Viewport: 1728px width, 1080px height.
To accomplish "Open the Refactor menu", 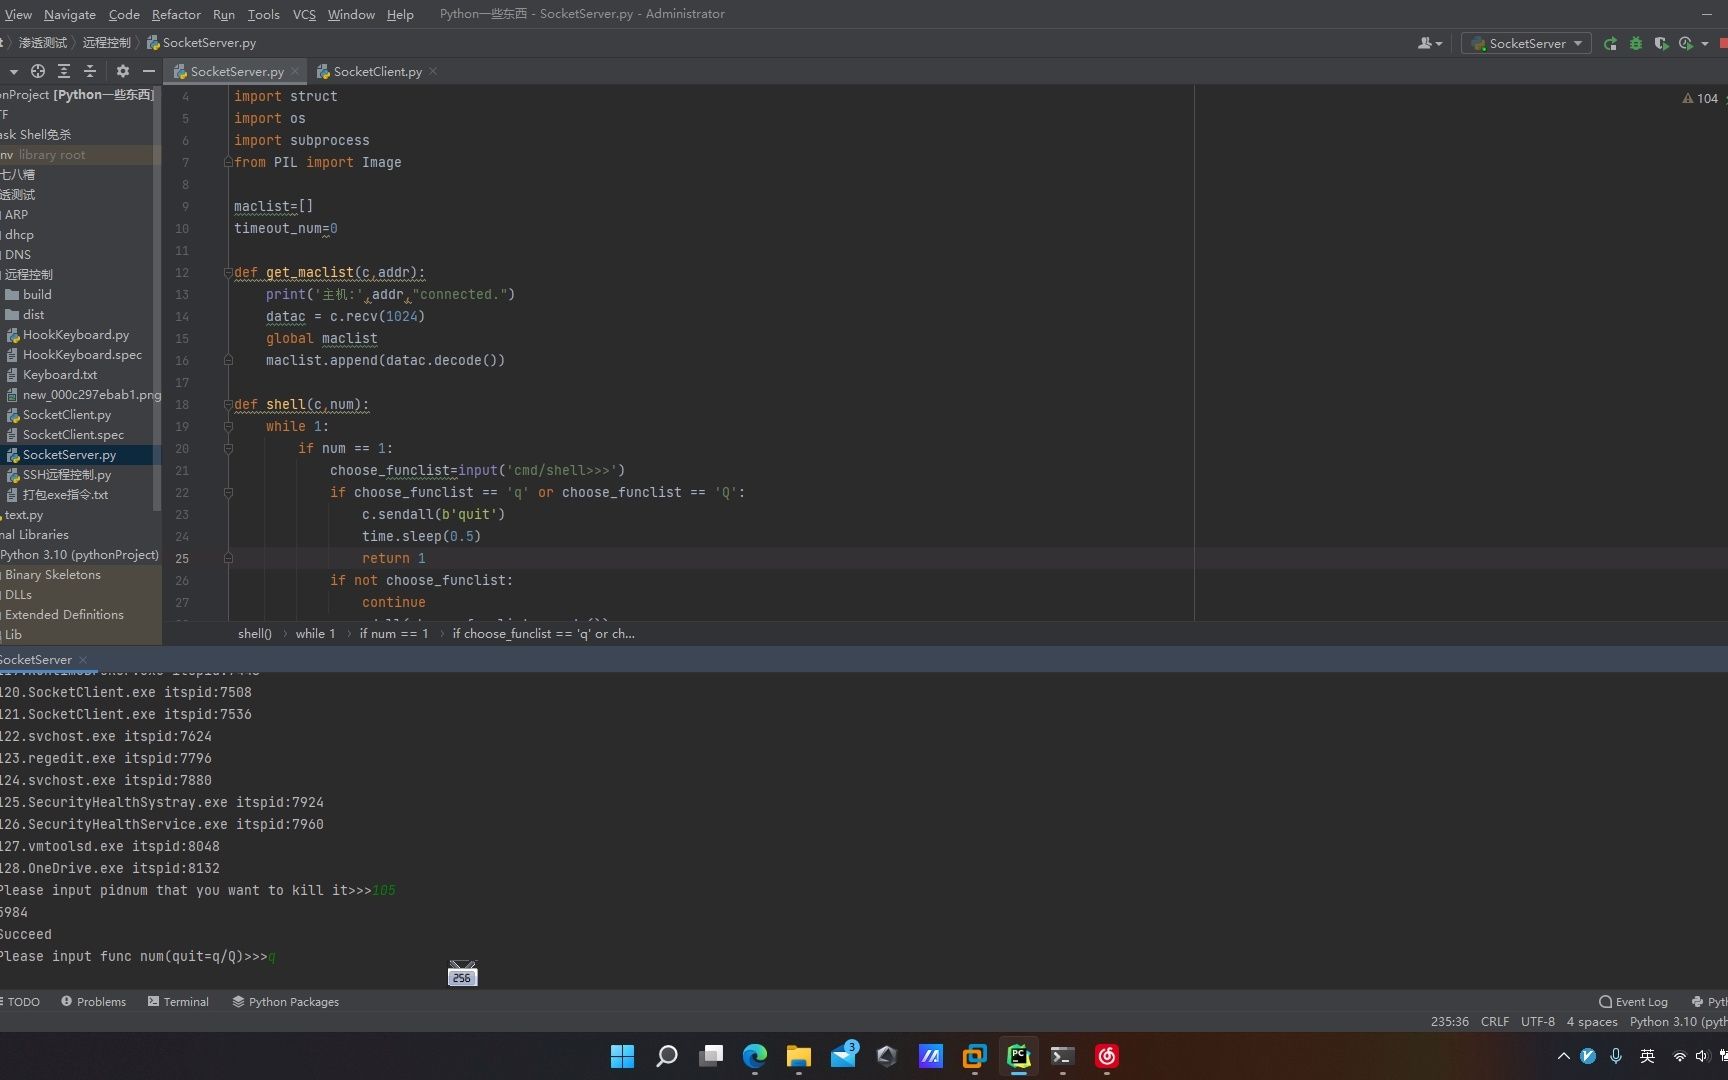I will [x=176, y=14].
